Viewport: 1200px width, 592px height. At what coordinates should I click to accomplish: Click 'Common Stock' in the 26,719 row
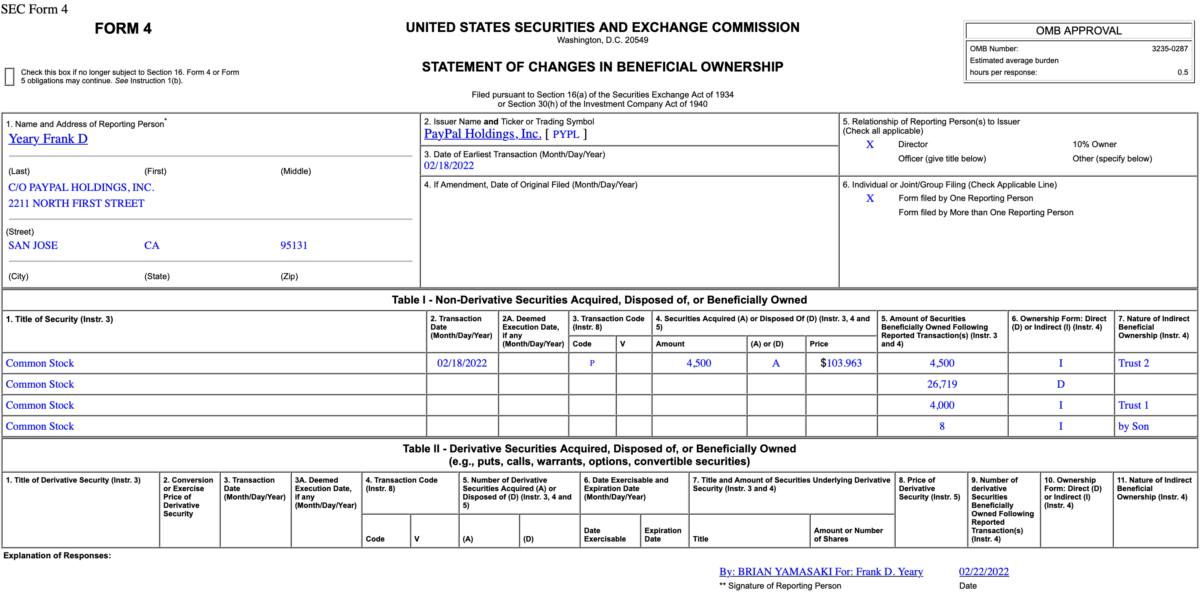click(x=40, y=384)
